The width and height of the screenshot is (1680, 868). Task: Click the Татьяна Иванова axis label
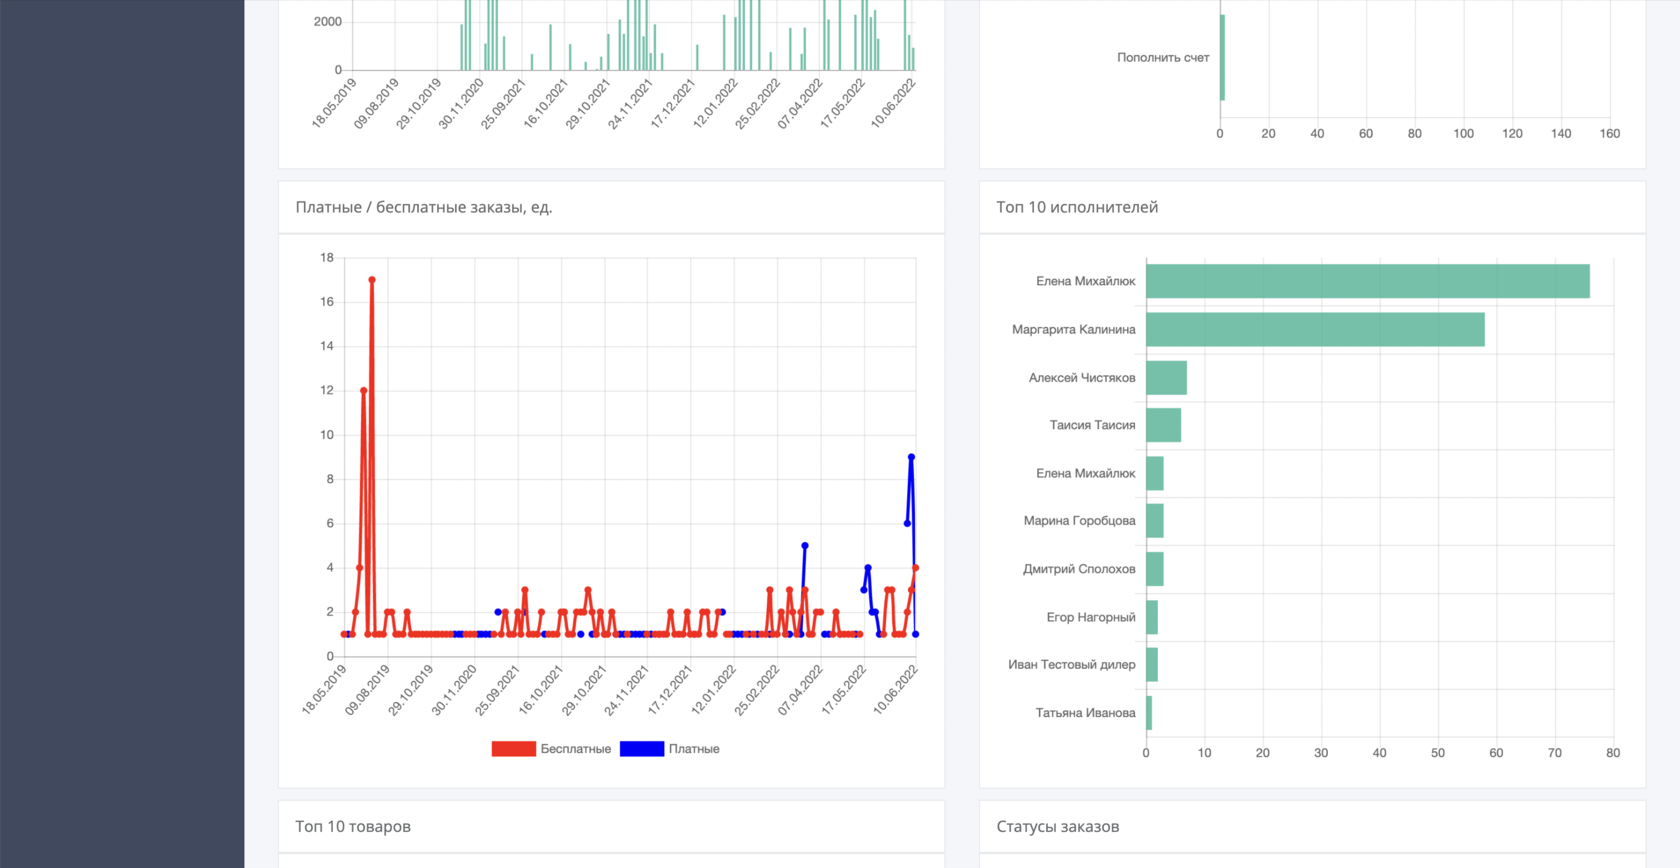pos(1086,713)
